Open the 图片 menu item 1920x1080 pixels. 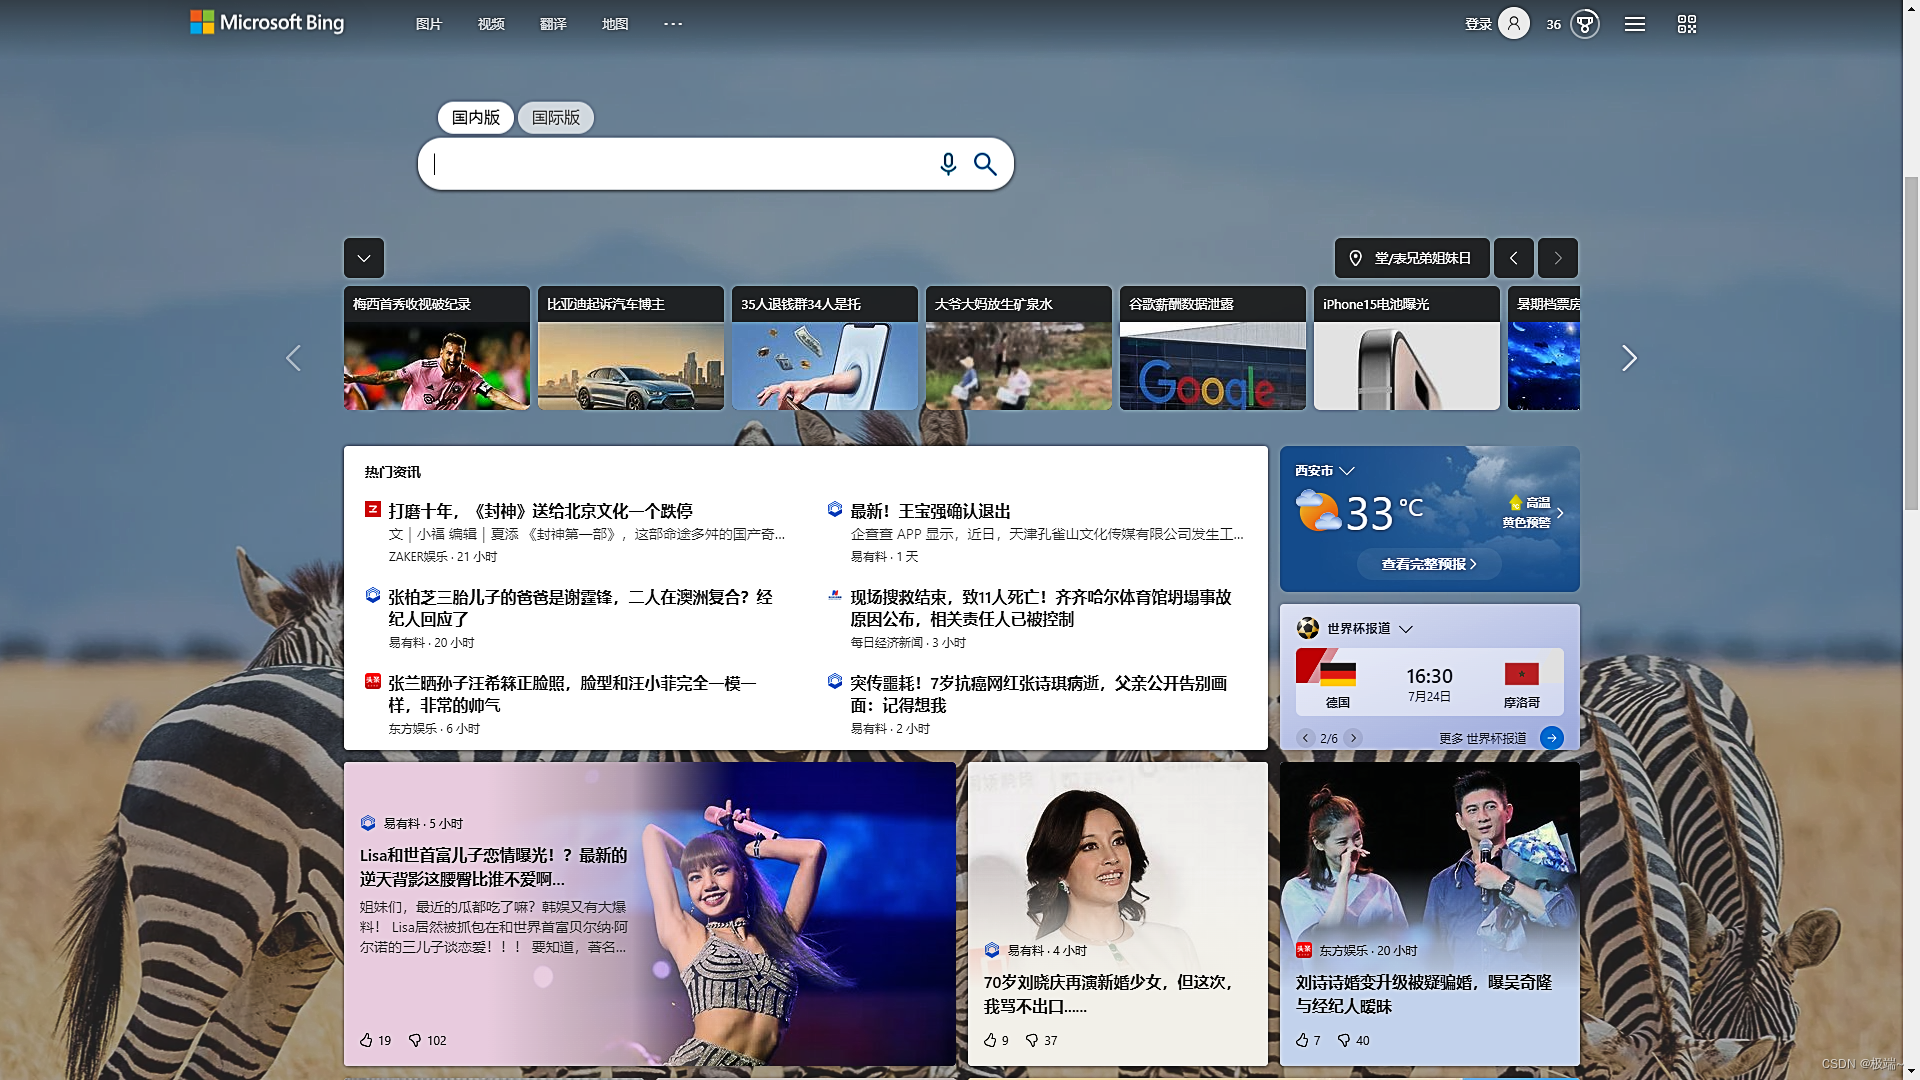(x=429, y=24)
